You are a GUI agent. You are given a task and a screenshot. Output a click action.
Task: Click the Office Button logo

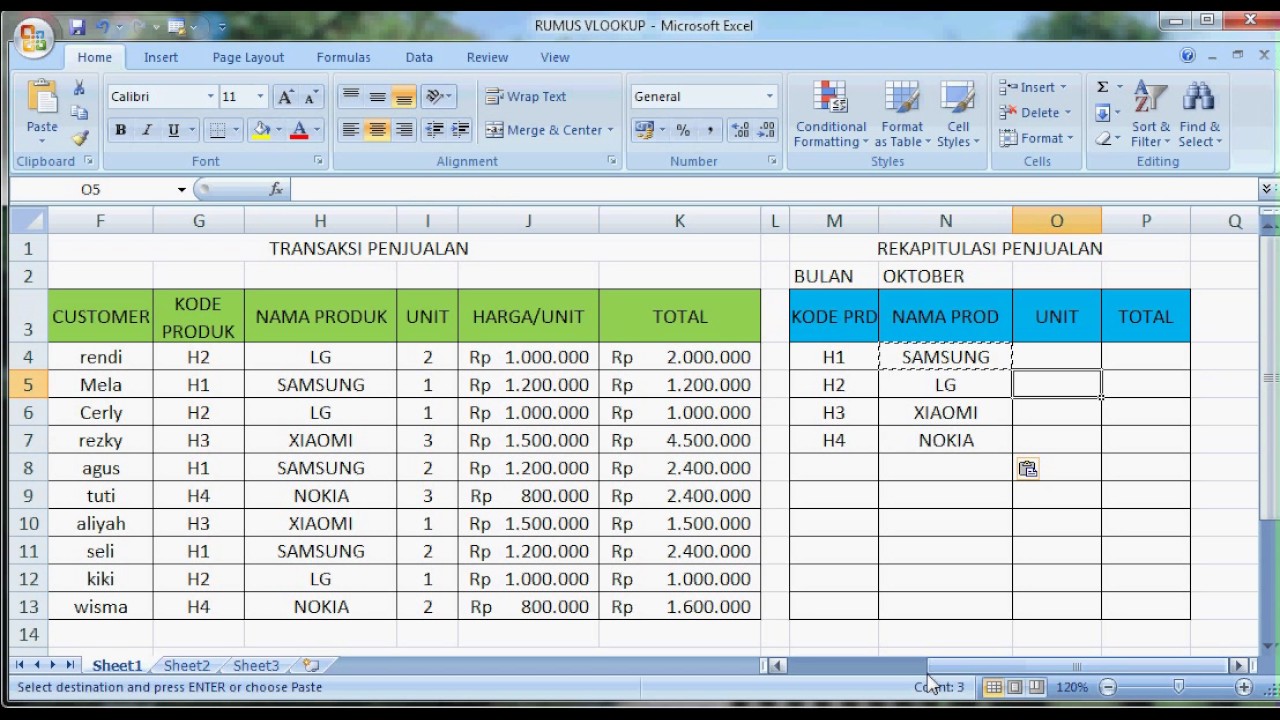(32, 38)
